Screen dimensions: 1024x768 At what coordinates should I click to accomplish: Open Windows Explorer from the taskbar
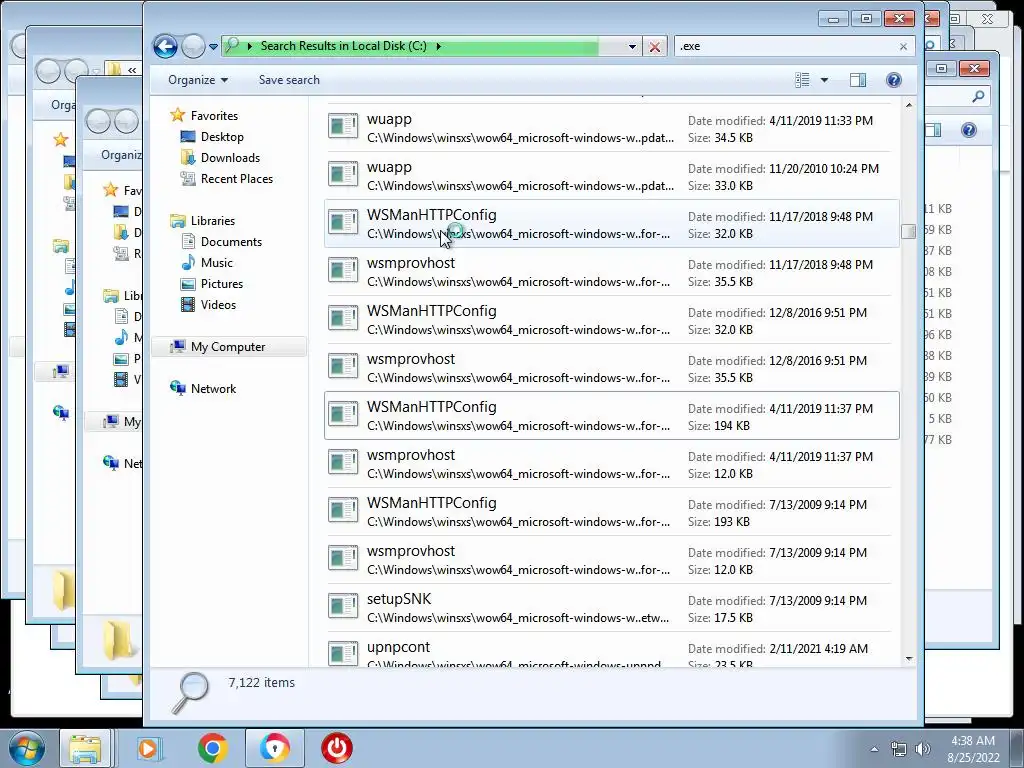pos(86,748)
